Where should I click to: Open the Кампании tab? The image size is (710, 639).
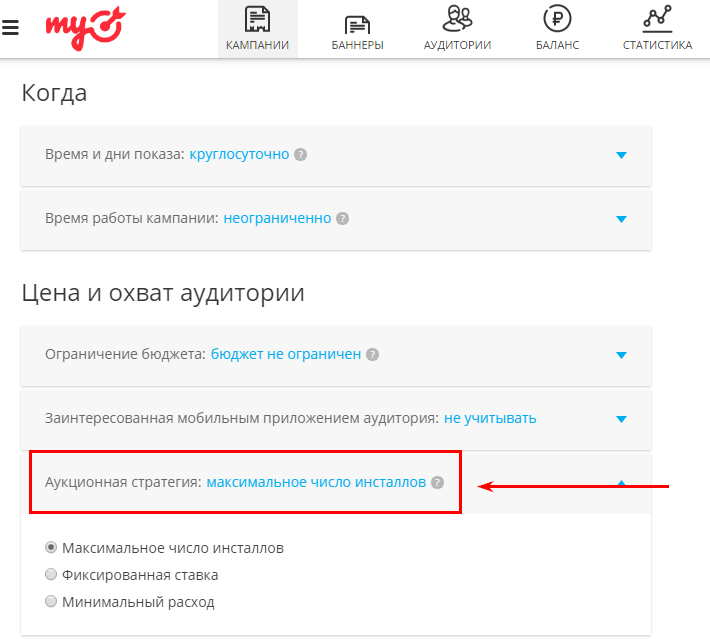[258, 29]
